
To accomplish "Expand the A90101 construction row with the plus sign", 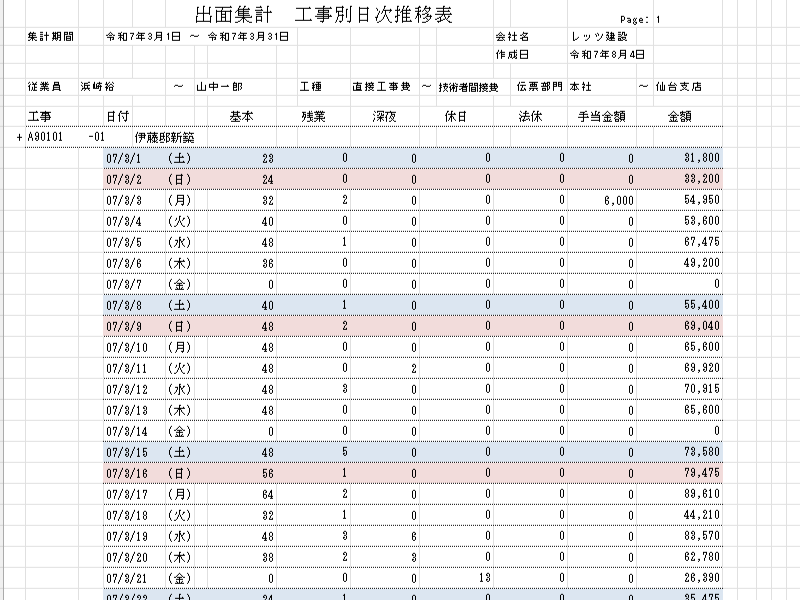I will click(19, 138).
